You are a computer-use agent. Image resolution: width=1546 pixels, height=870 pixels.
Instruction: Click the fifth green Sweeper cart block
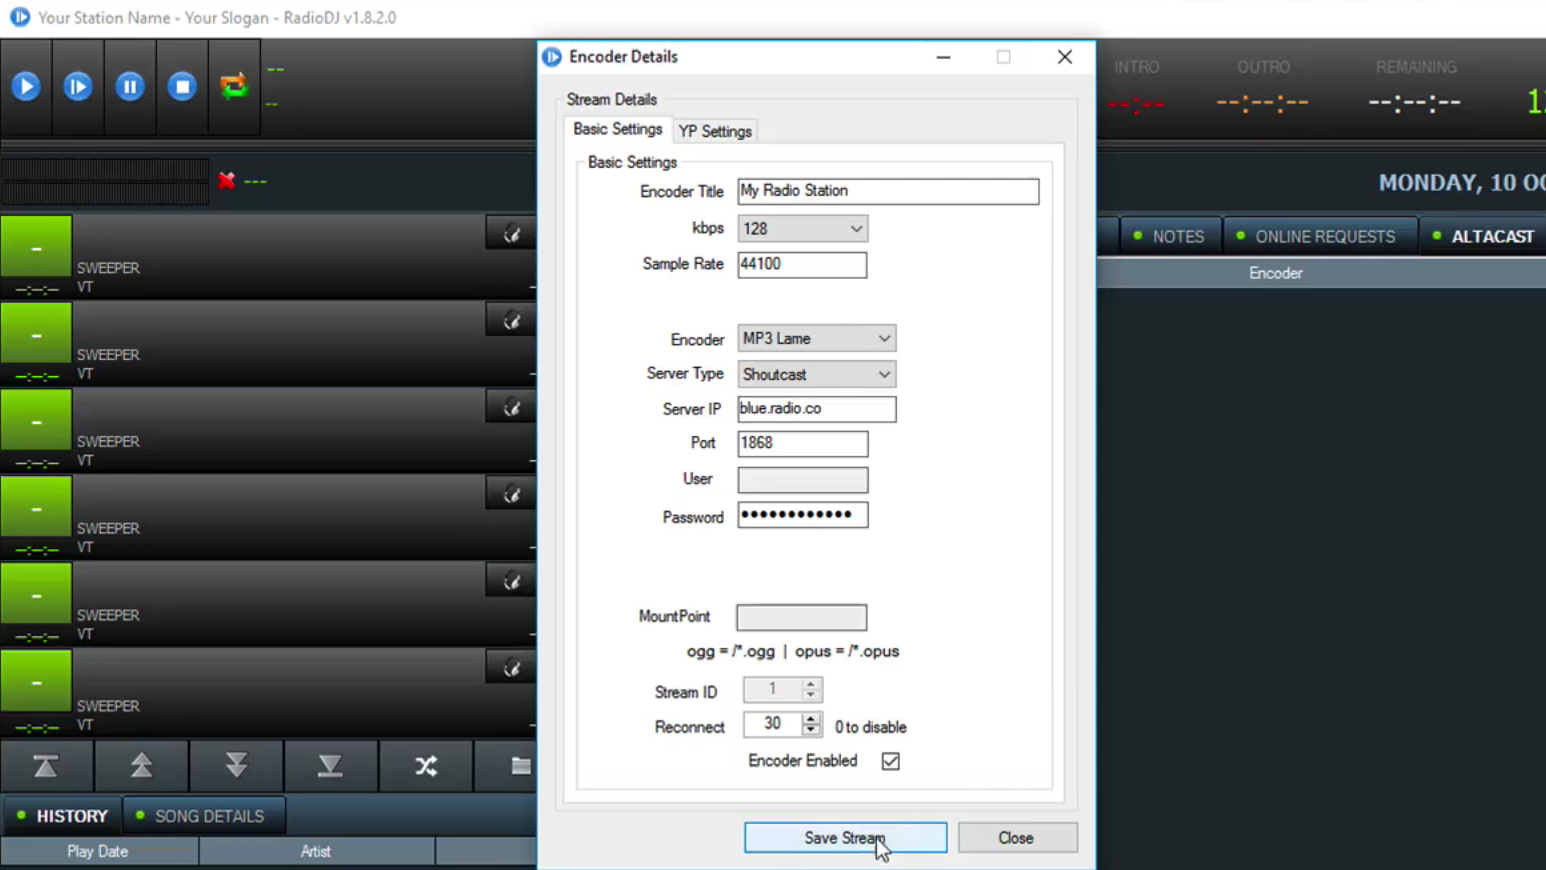pos(36,594)
